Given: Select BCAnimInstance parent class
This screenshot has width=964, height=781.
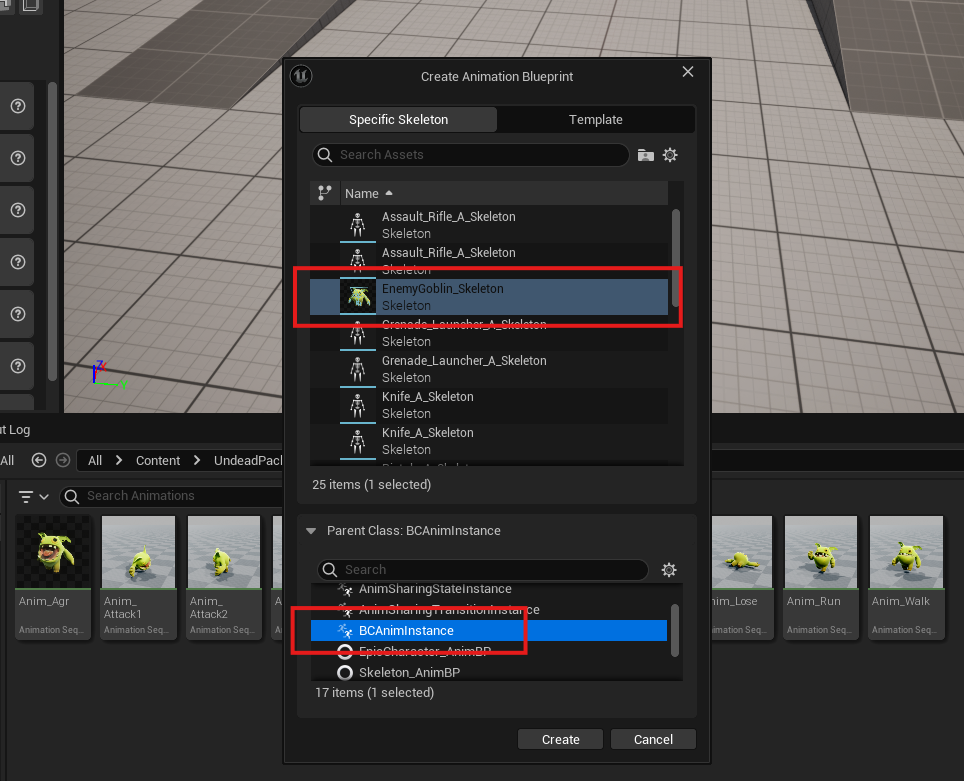Looking at the screenshot, I should click(489, 630).
